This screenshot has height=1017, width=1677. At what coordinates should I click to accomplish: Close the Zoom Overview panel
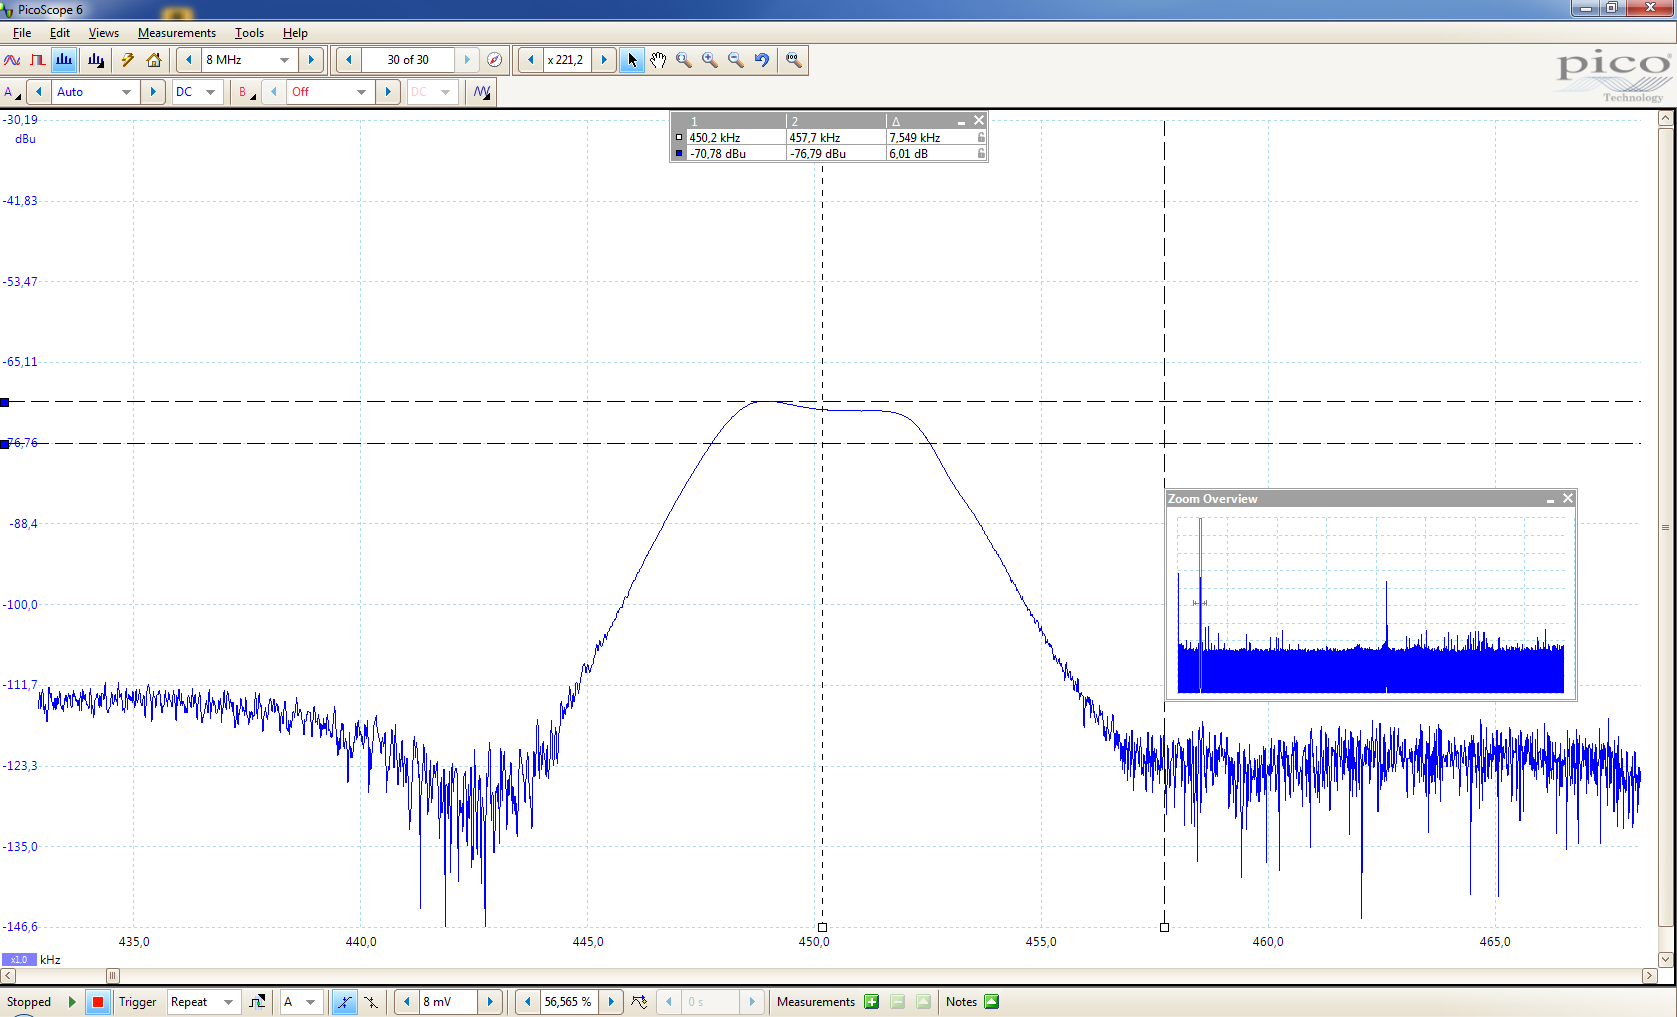click(1568, 498)
